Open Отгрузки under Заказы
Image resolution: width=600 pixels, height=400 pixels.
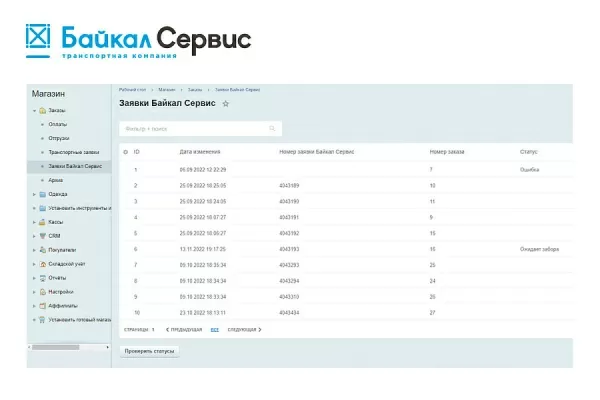tap(59, 138)
